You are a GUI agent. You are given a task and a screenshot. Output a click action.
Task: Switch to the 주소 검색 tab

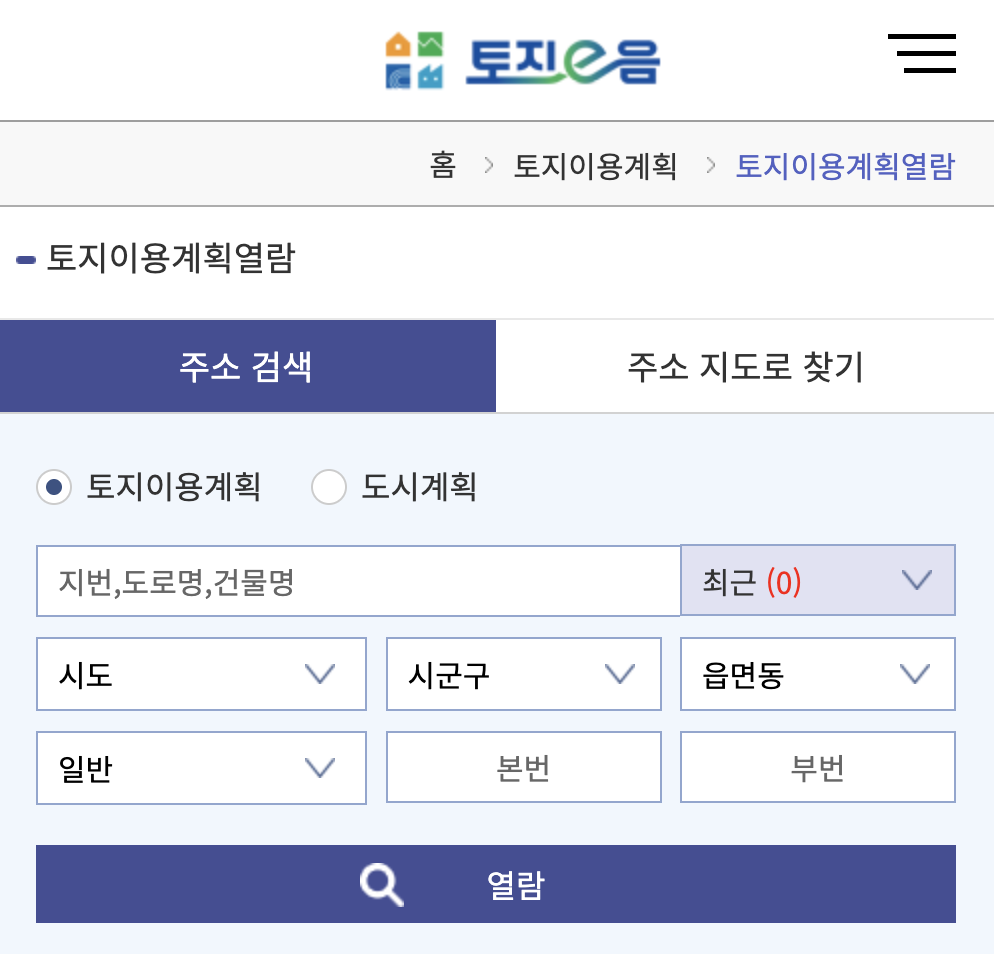(247, 365)
